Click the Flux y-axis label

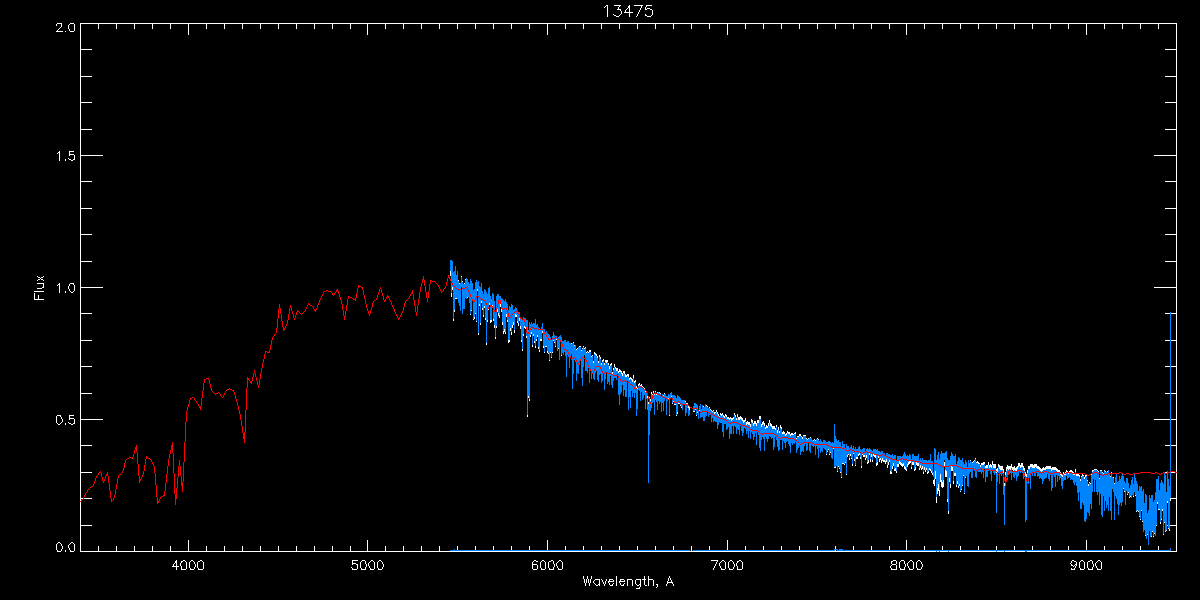point(40,288)
